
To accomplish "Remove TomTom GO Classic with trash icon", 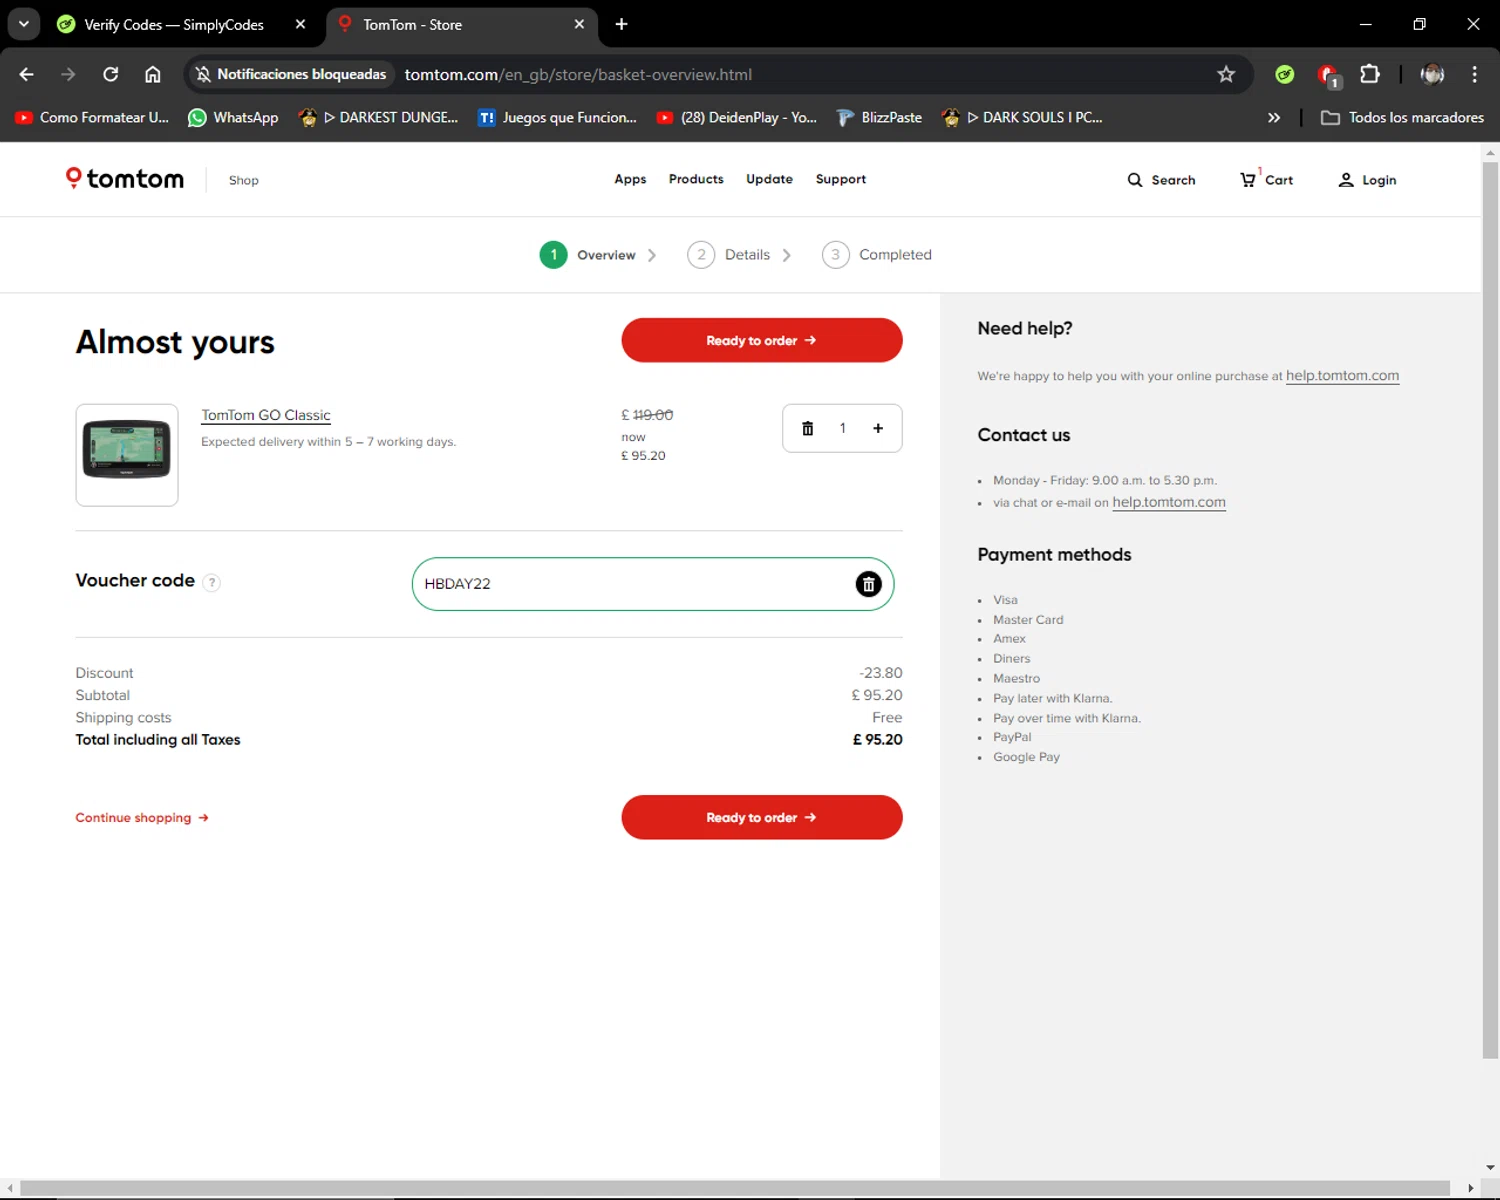I will pyautogui.click(x=808, y=428).
